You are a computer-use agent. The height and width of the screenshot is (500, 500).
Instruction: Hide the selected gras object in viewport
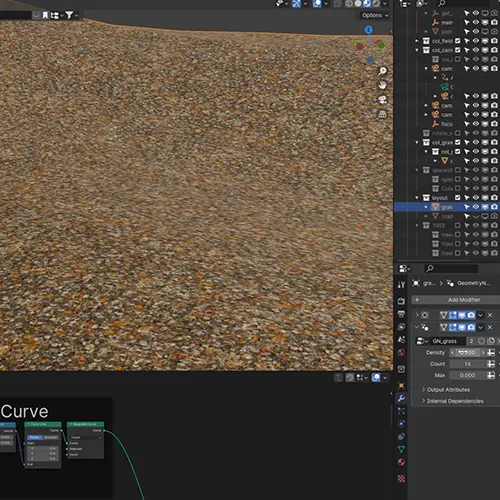[x=476, y=207]
